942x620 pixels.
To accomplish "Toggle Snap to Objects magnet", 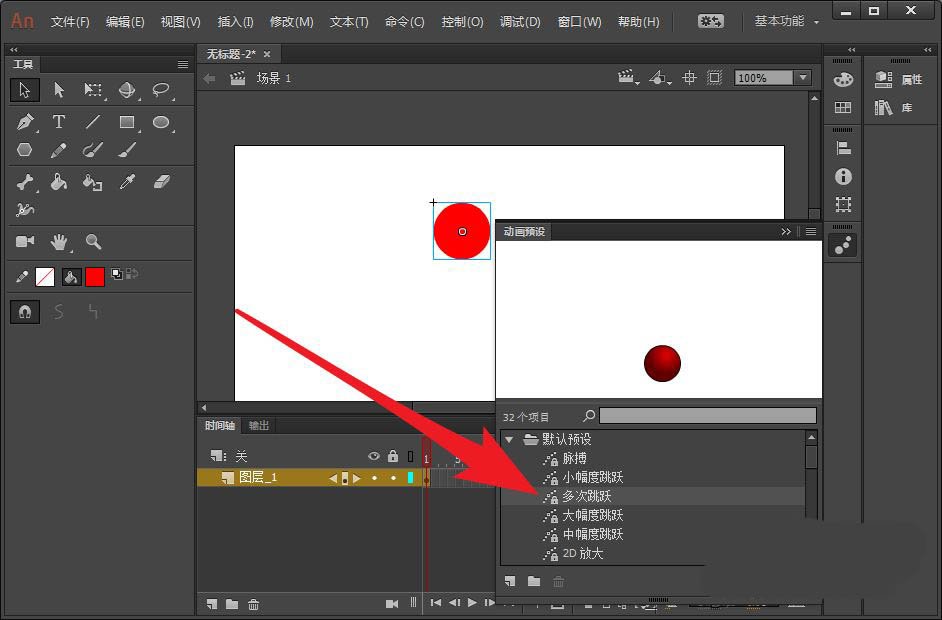I will click(25, 312).
